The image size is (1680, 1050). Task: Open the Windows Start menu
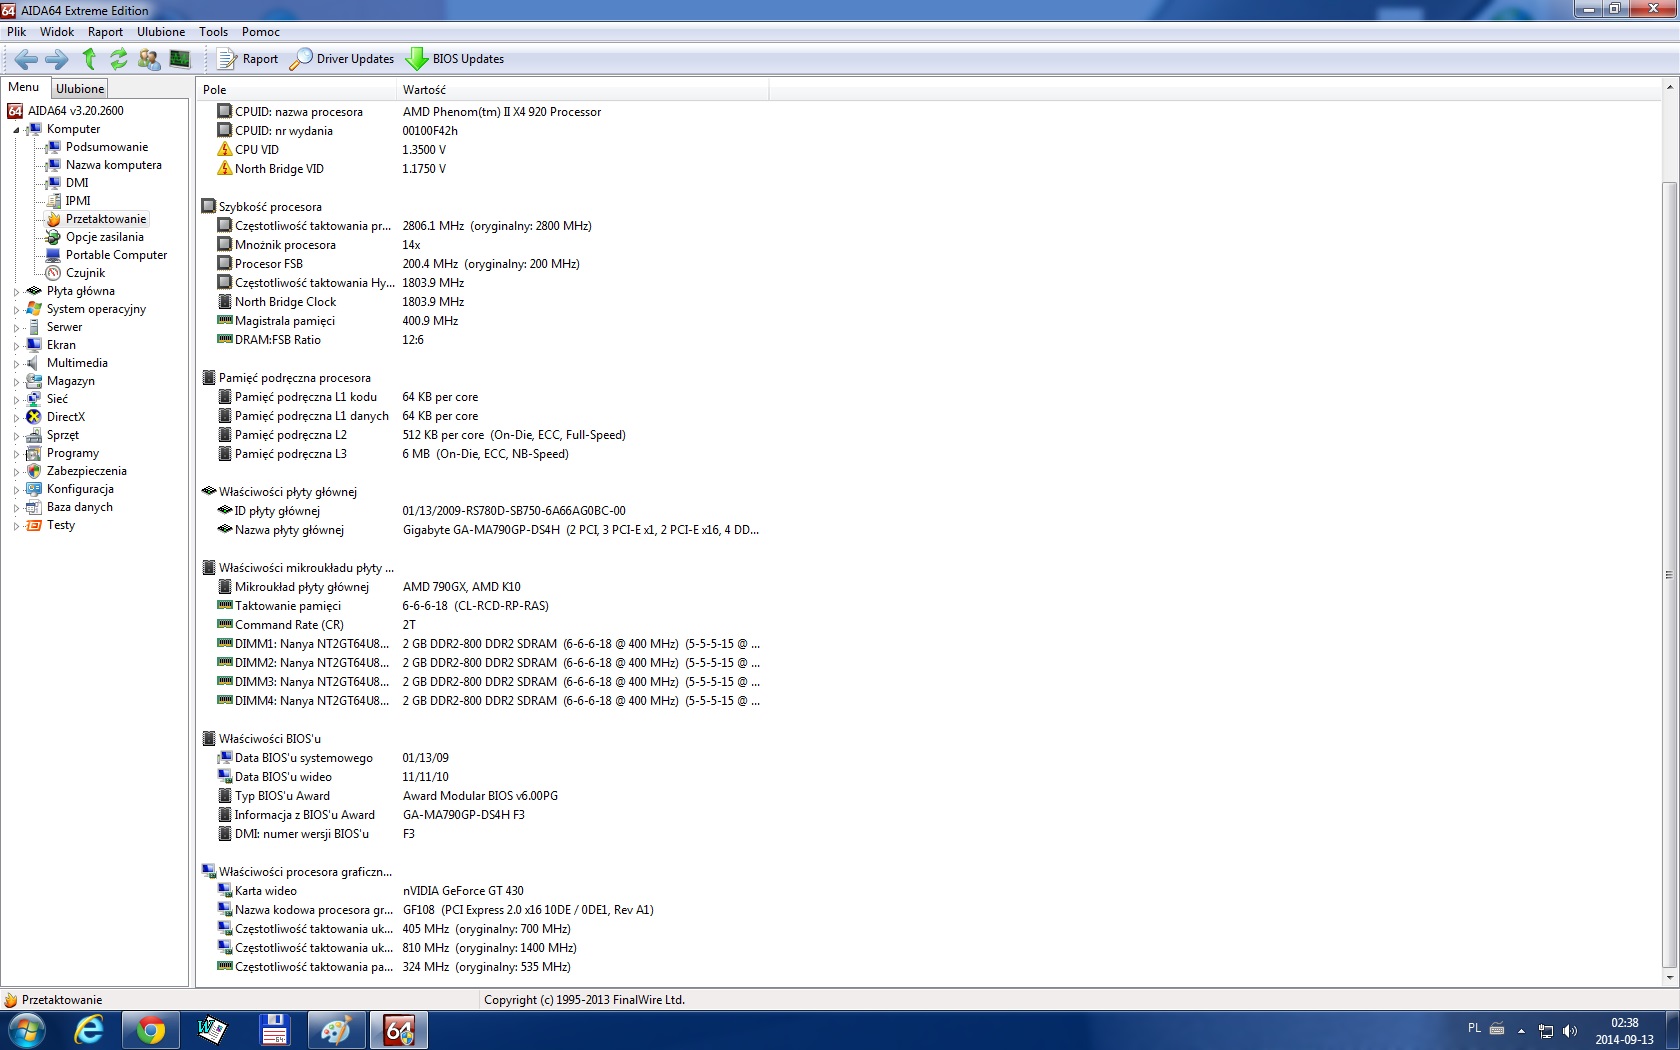(26, 1030)
